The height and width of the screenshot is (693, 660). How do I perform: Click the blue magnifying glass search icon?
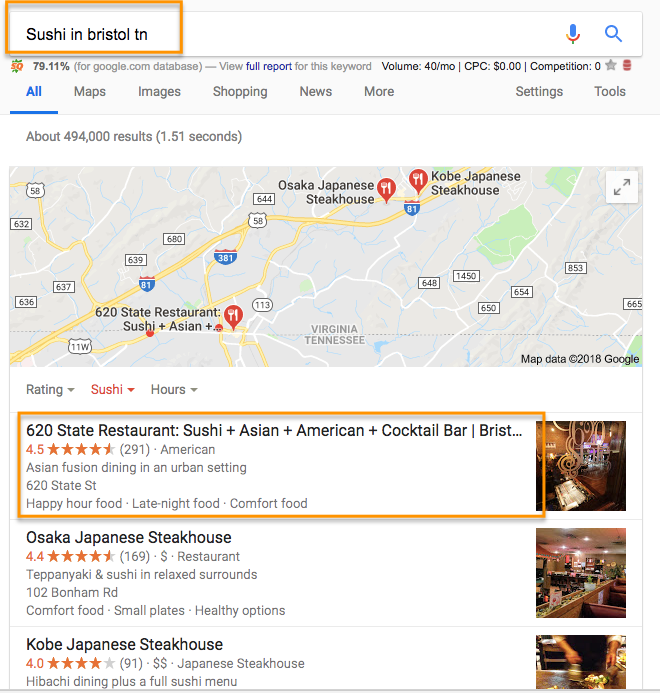613,34
